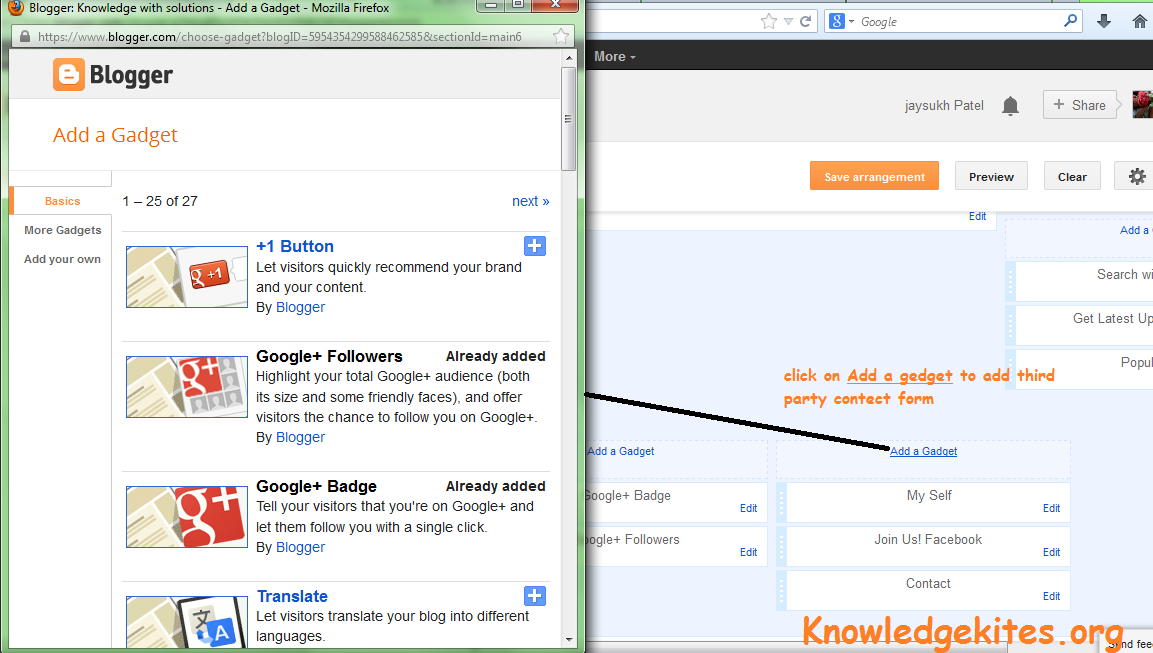Viewport: 1153px width, 653px height.
Task: Click the popup window URL address field
Action: (x=290, y=37)
